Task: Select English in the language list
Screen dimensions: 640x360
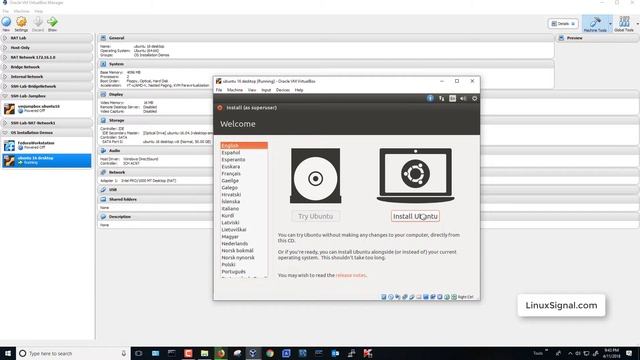Action: coord(244,146)
